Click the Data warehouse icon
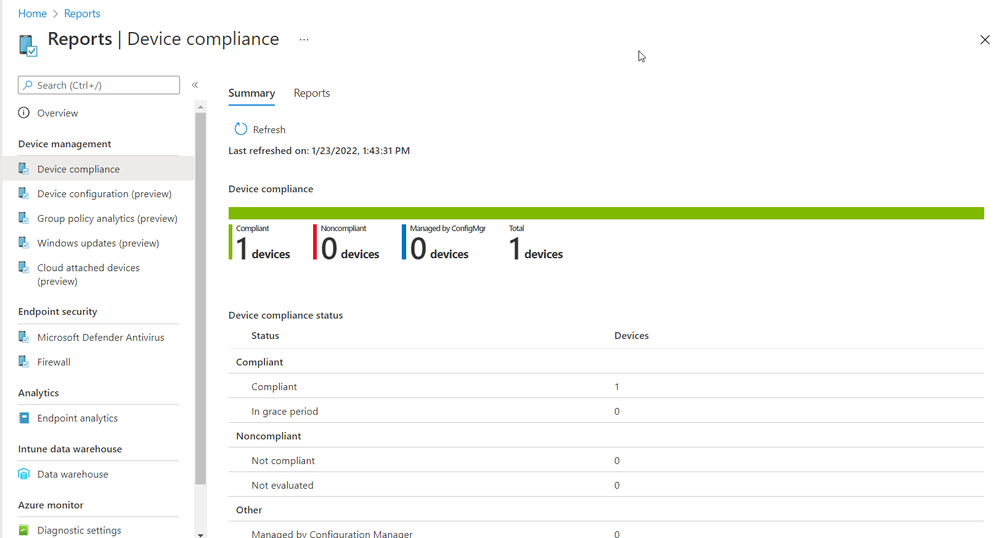Viewport: 999px width, 538px height. coord(24,474)
